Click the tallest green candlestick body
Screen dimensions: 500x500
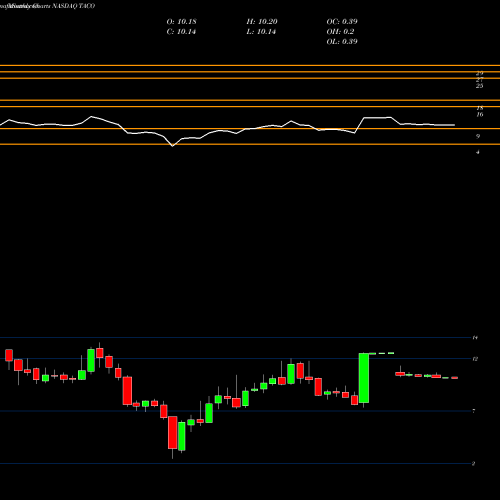(364, 378)
